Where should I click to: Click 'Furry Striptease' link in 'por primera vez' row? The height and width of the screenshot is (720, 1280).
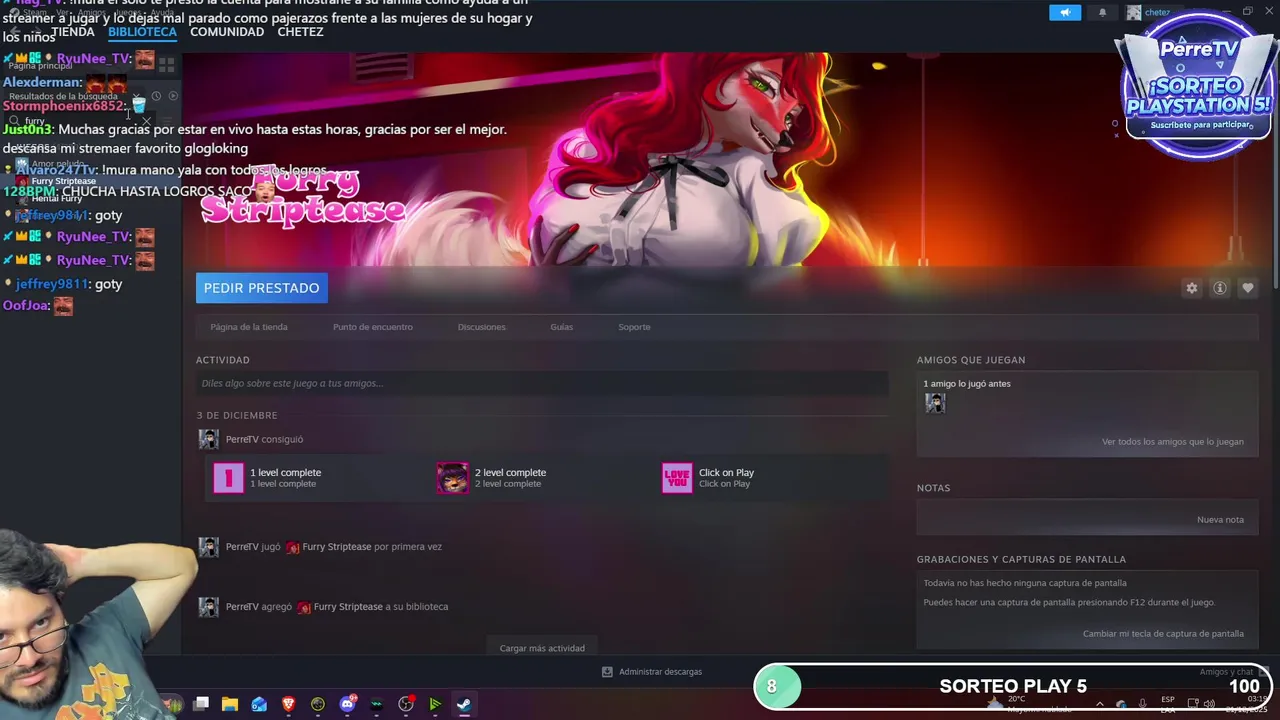pyautogui.click(x=335, y=547)
